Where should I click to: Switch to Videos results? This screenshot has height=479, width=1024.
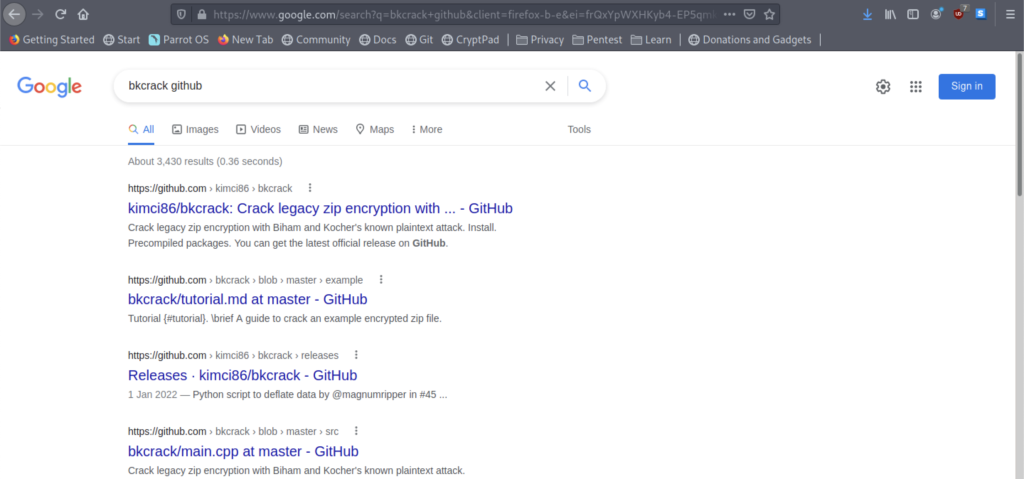coord(258,129)
